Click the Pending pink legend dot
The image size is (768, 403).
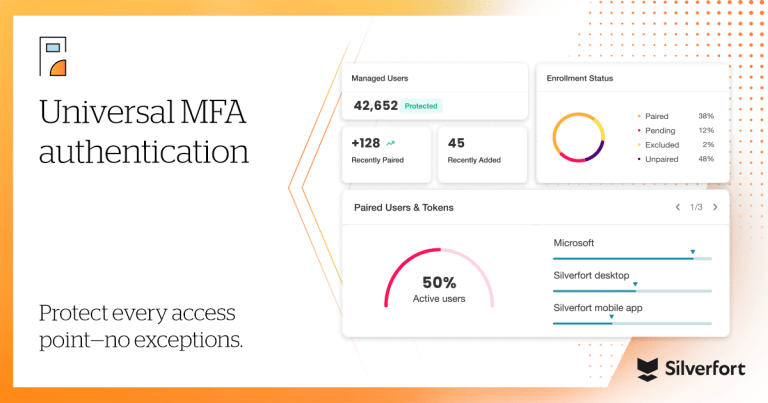tap(639, 131)
